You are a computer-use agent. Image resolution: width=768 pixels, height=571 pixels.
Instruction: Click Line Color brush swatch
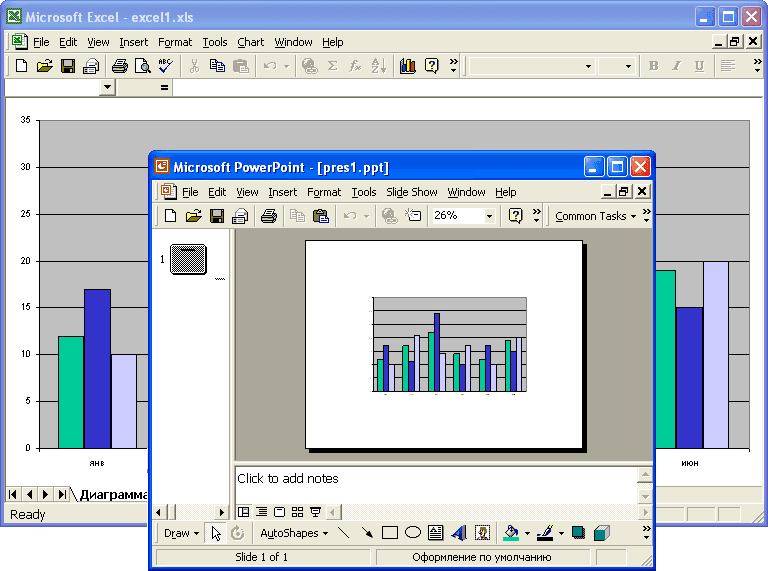coord(545,533)
